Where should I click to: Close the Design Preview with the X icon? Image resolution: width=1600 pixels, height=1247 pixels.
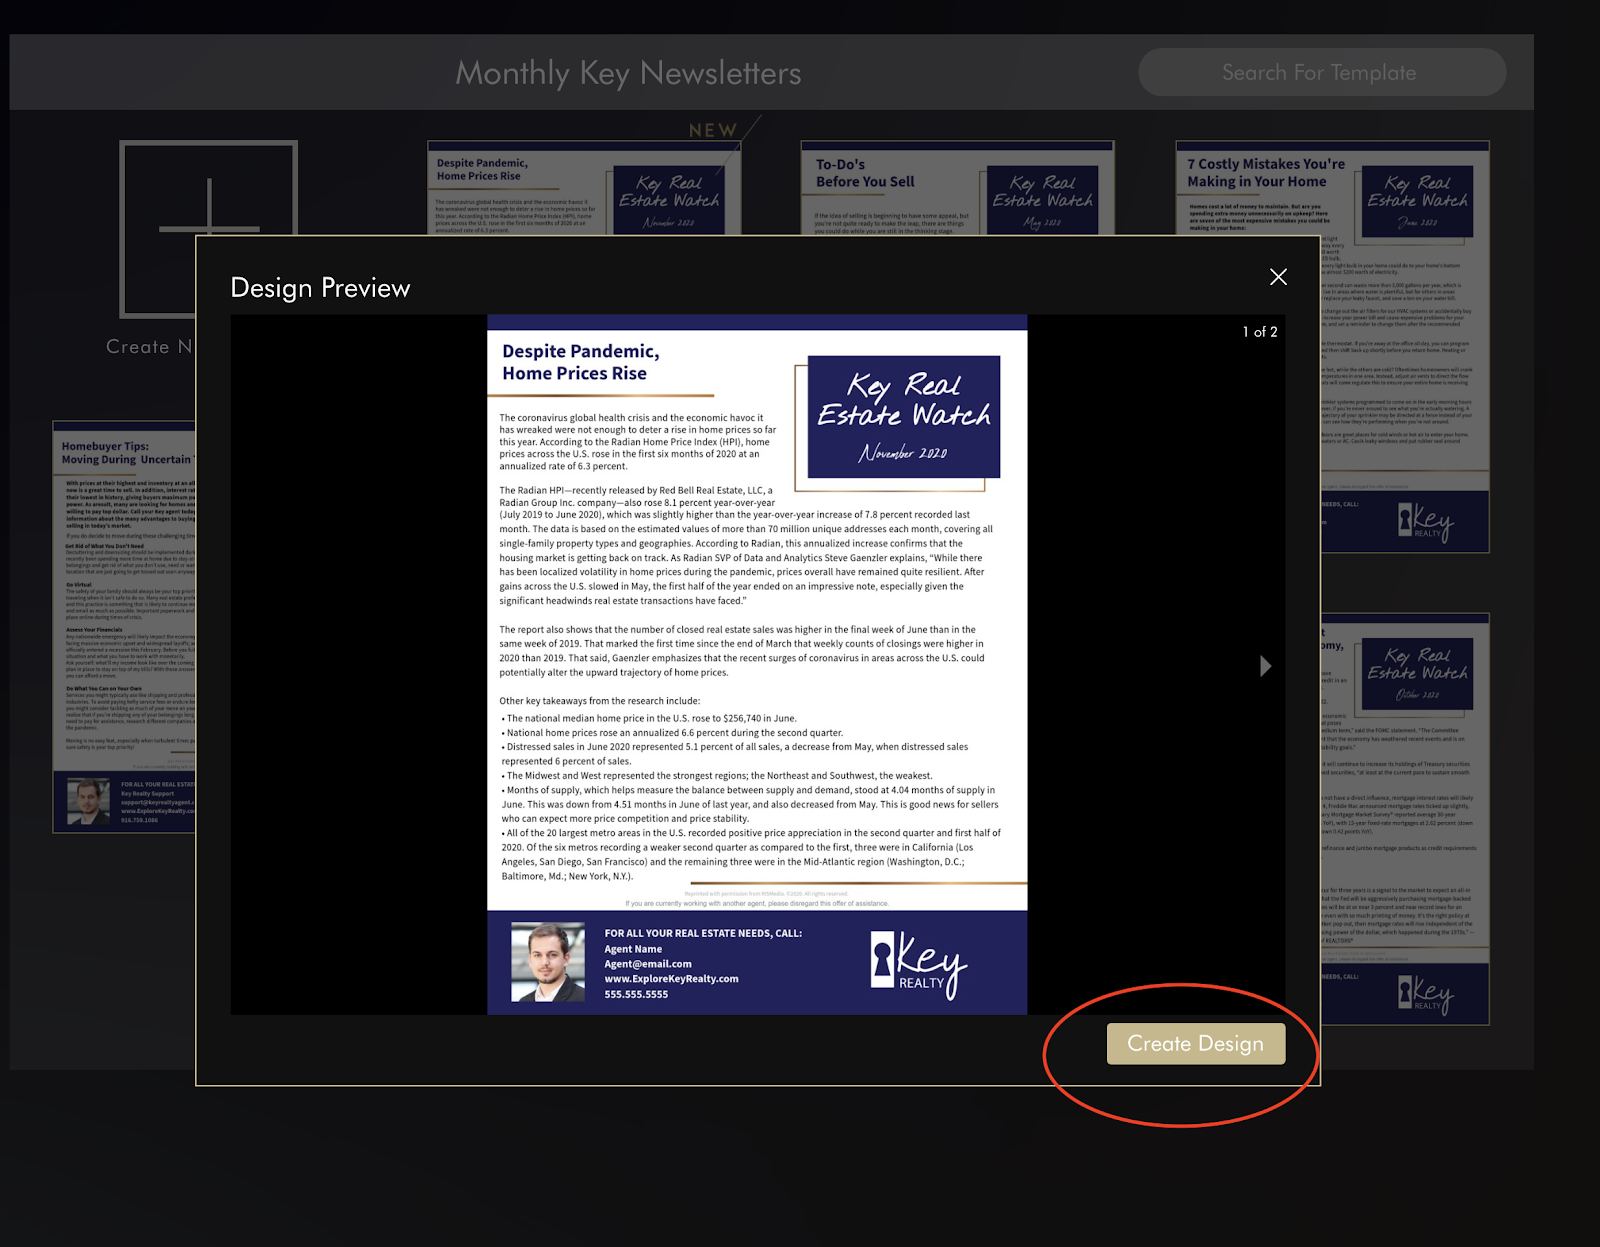point(1278,277)
